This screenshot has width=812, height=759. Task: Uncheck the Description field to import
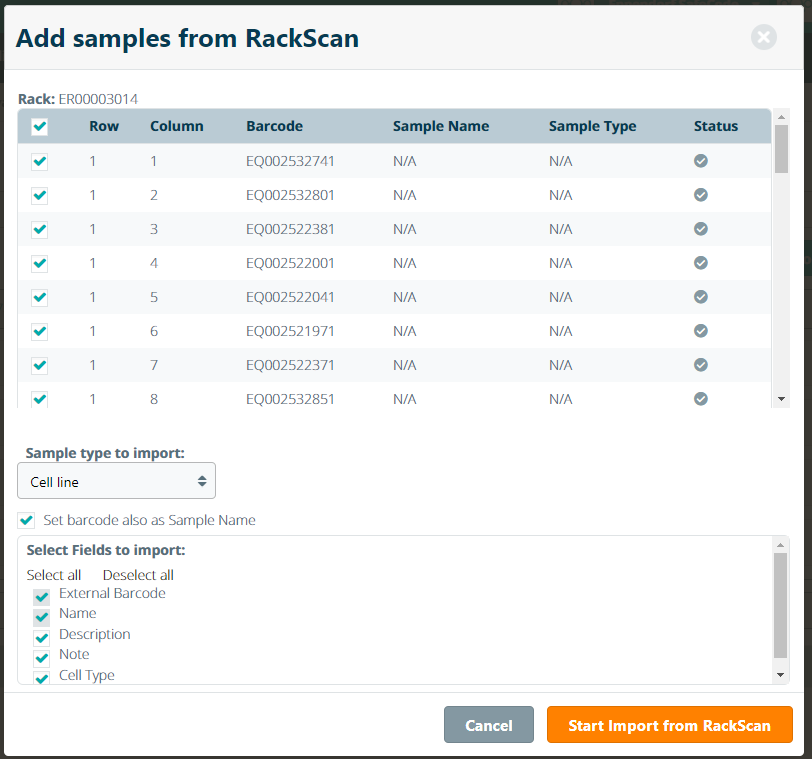[42, 638]
